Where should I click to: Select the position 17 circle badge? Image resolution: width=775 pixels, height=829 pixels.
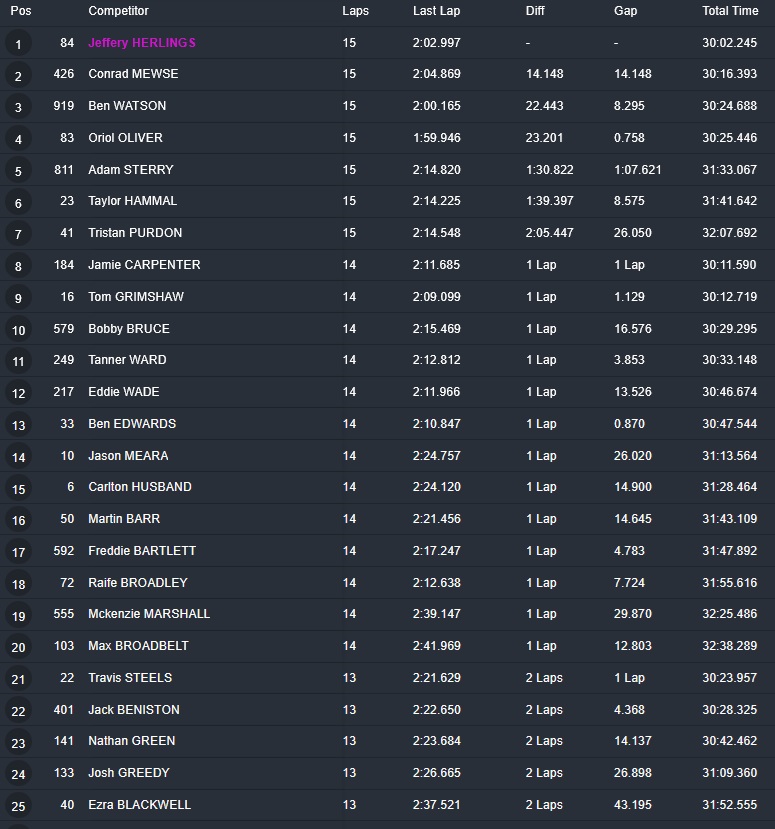pyautogui.click(x=18, y=552)
